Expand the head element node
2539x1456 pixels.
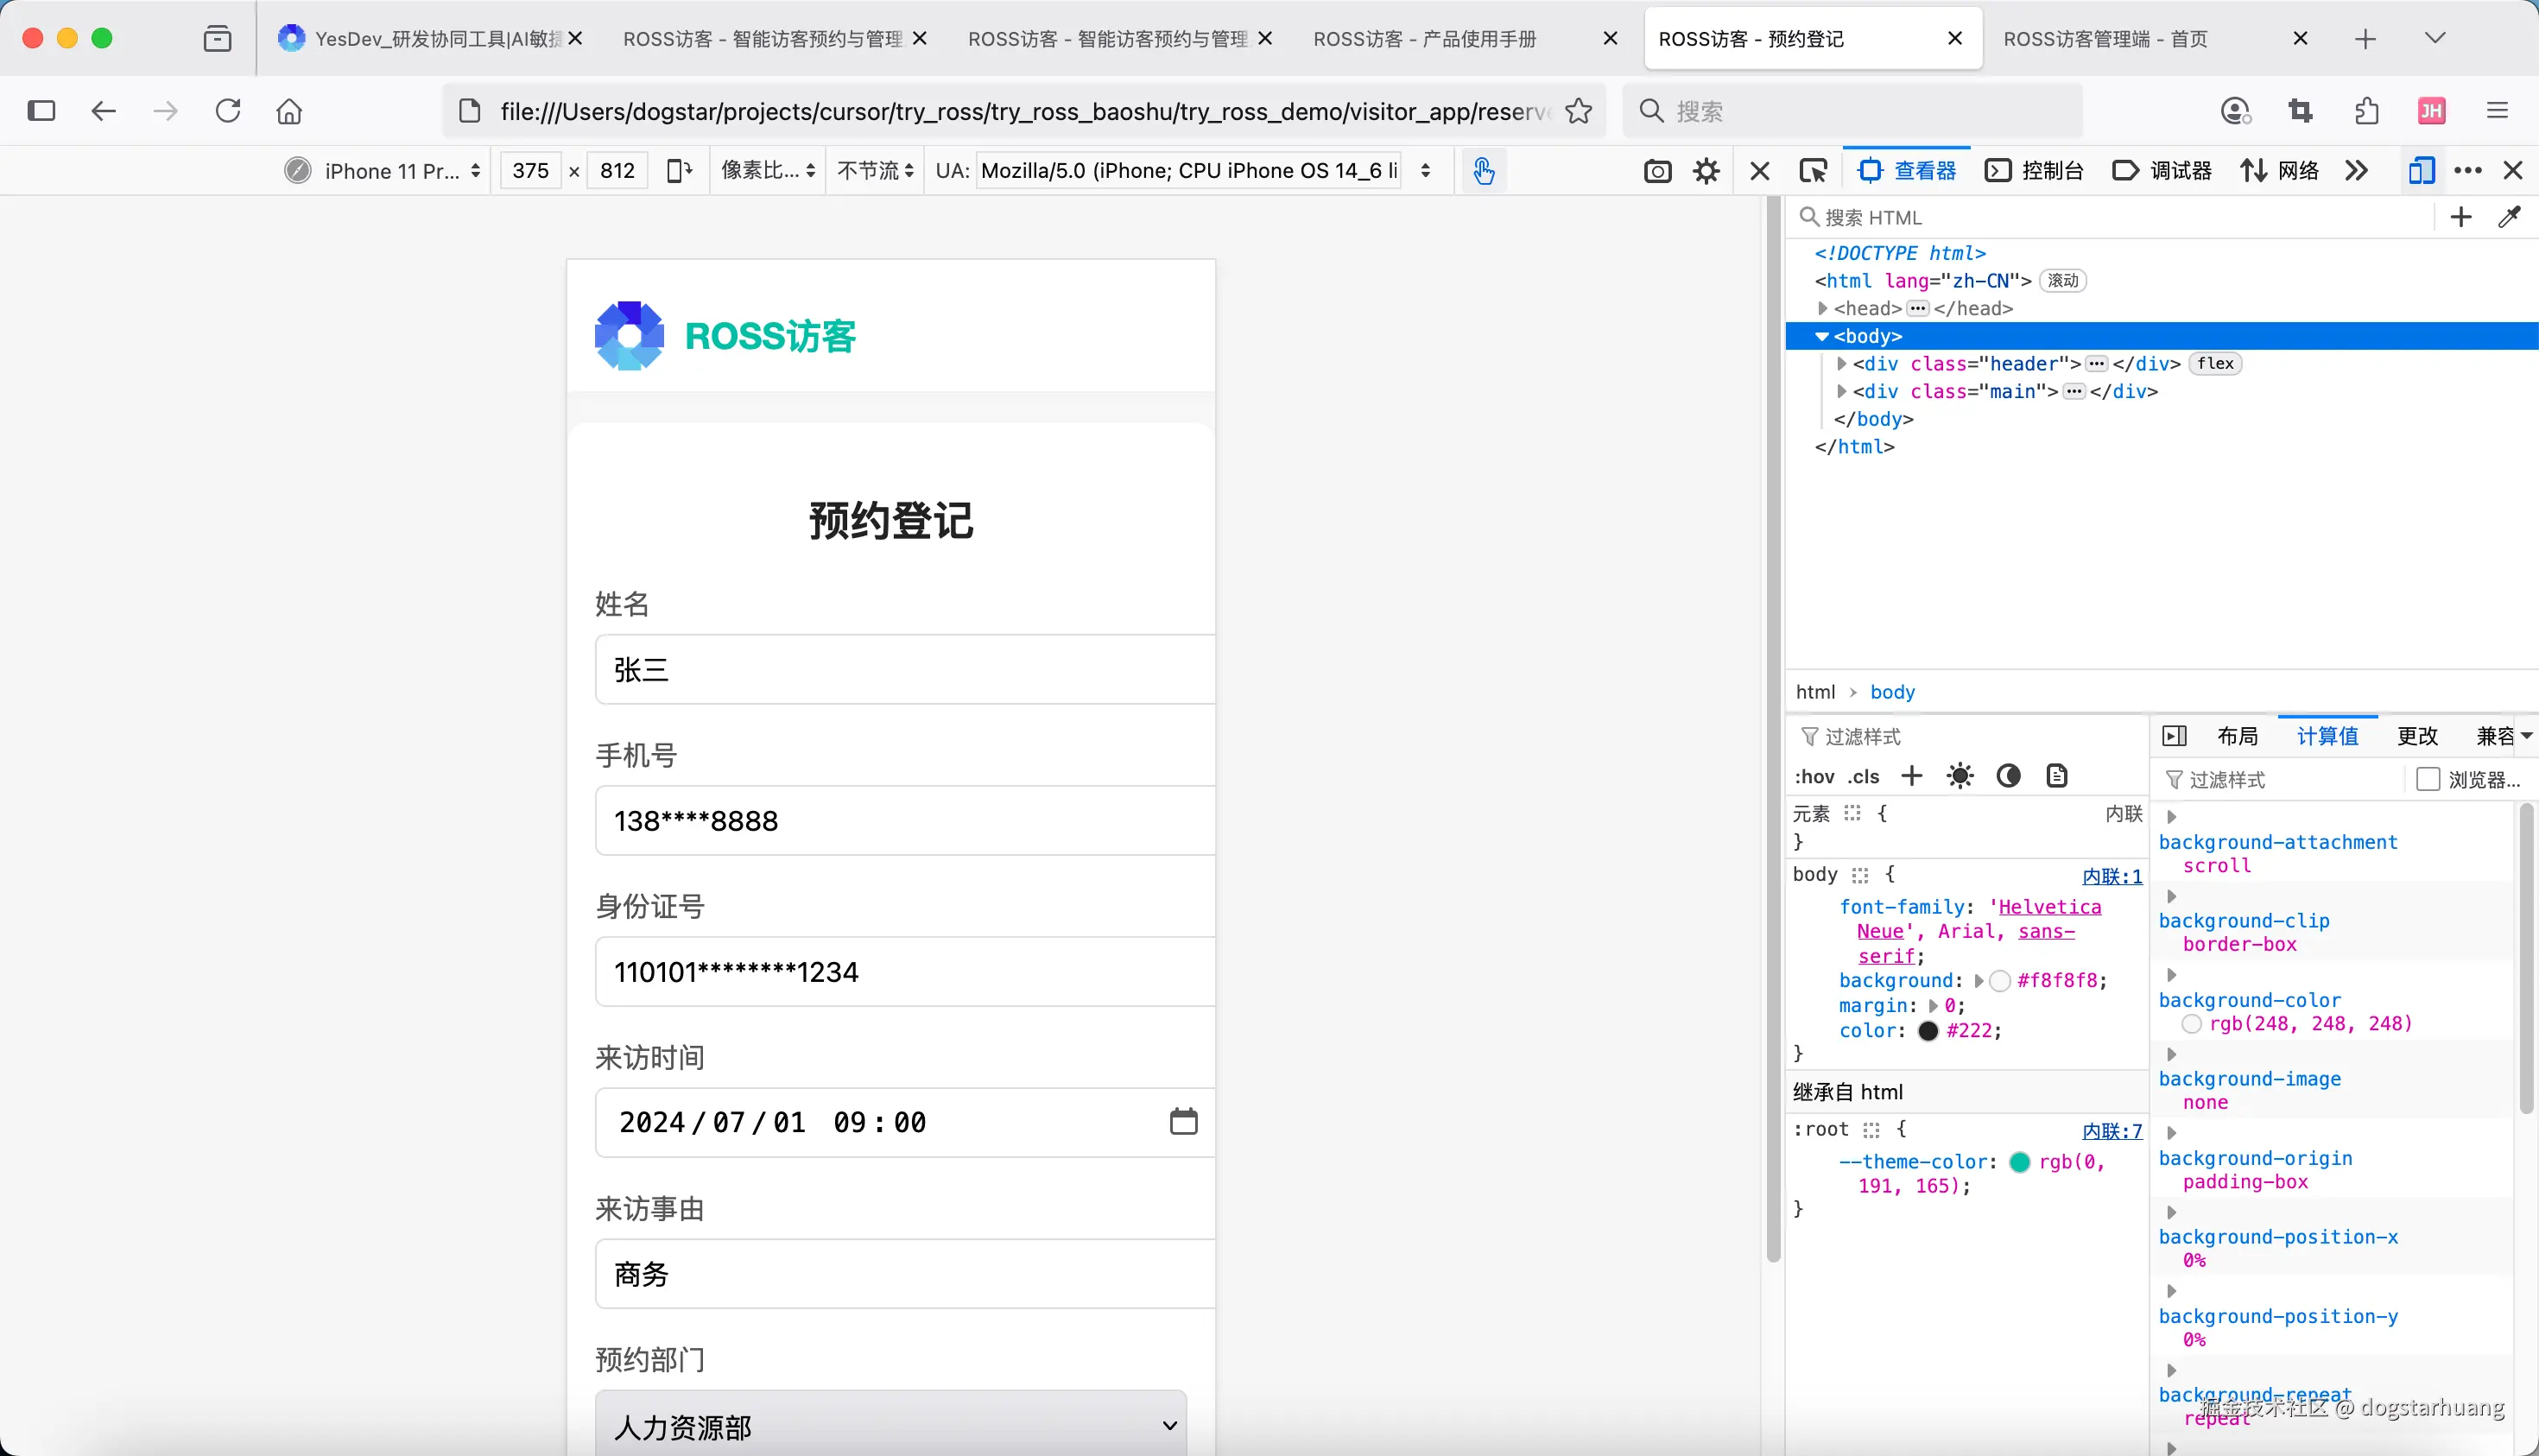point(1822,309)
